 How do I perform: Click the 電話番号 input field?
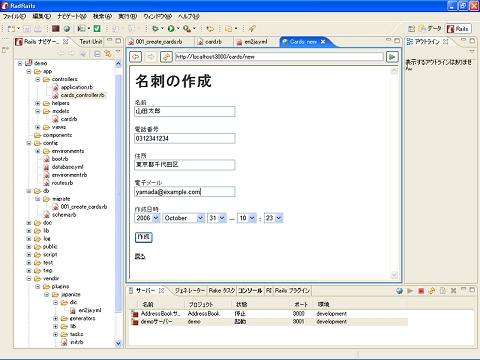[185, 138]
